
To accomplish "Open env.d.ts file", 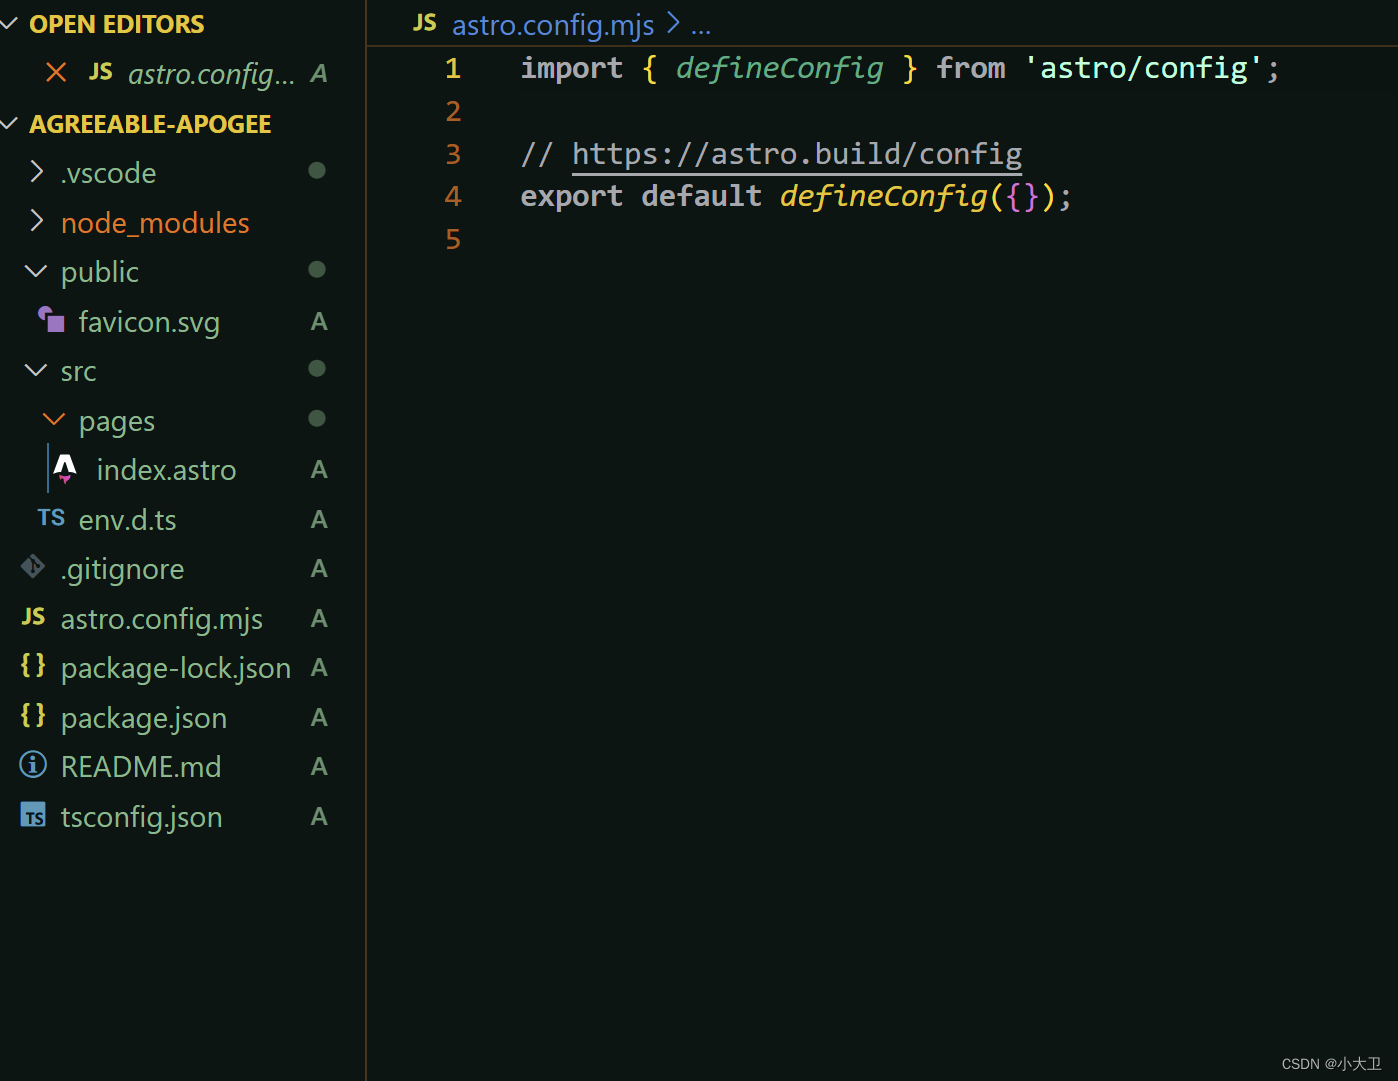I will (x=127, y=520).
